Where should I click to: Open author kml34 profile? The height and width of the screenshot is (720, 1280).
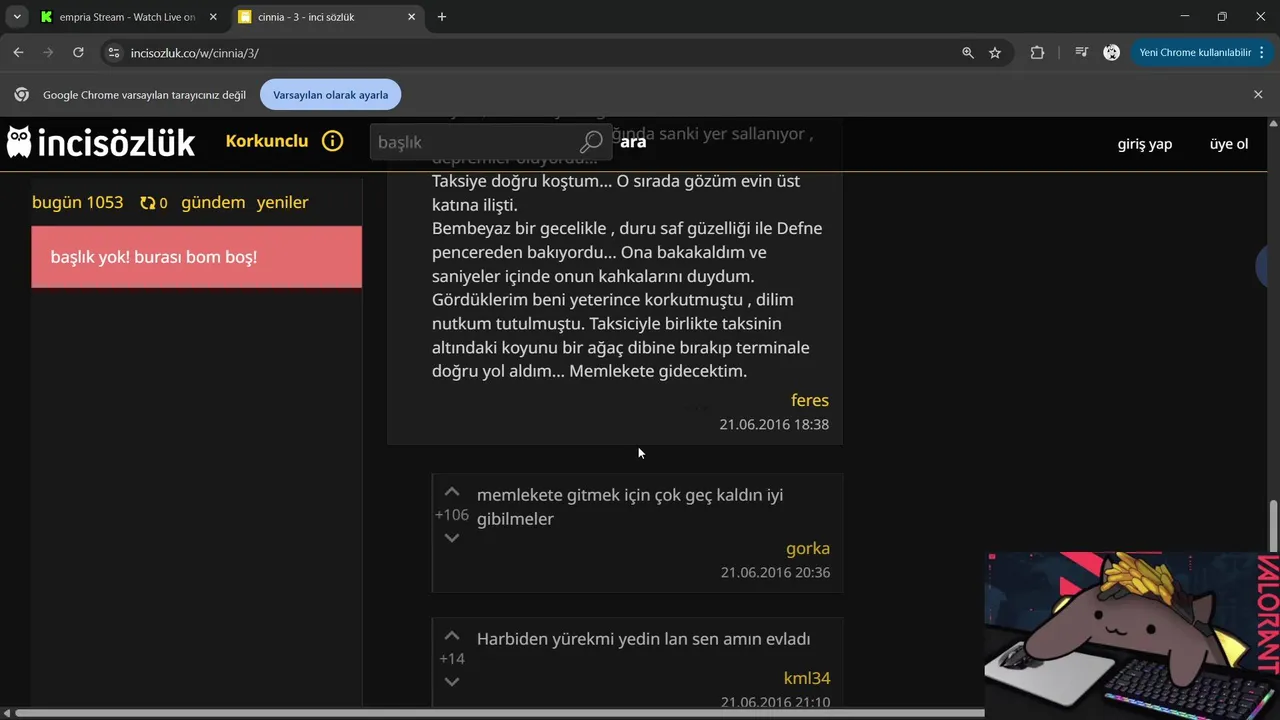pos(807,678)
